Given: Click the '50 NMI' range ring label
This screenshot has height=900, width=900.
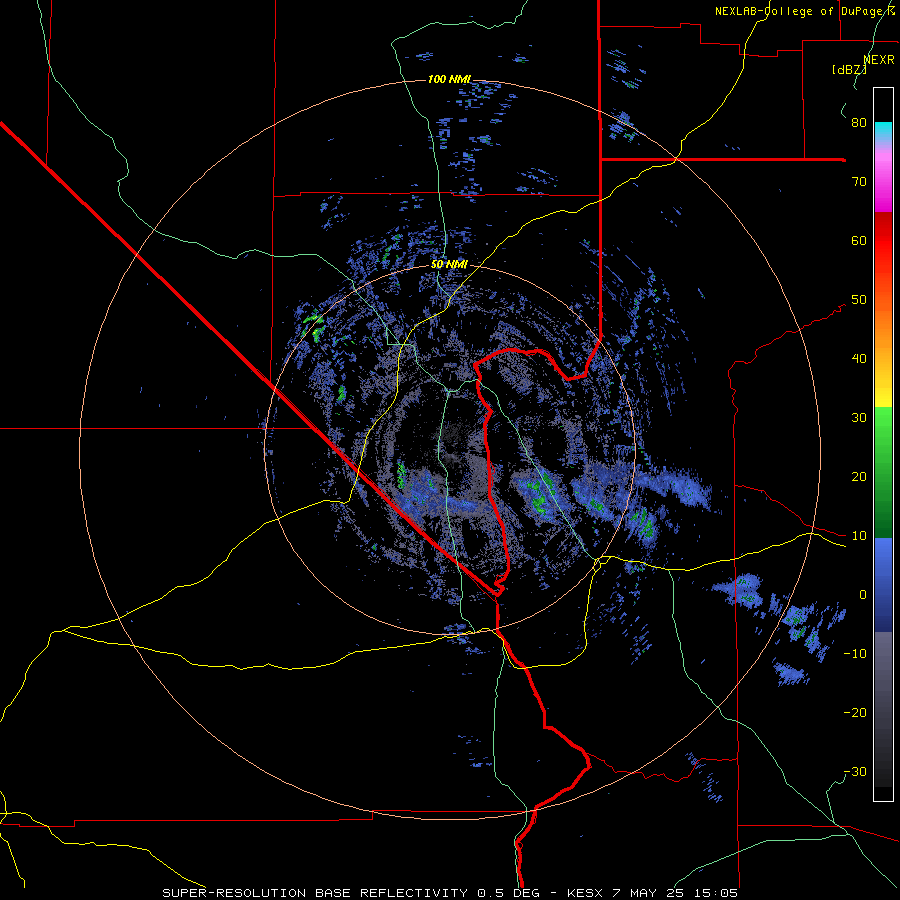Looking at the screenshot, I should click(449, 265).
